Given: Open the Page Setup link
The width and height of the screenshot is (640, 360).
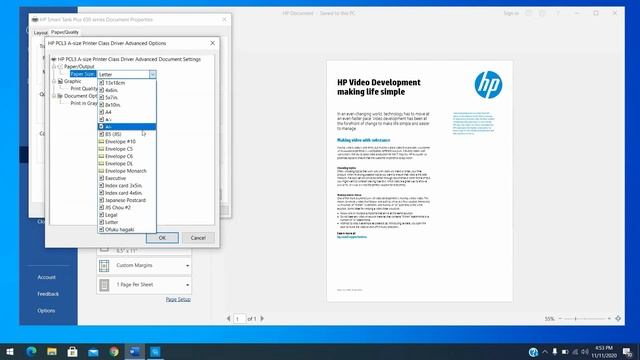Looking at the screenshot, I should [x=178, y=299].
